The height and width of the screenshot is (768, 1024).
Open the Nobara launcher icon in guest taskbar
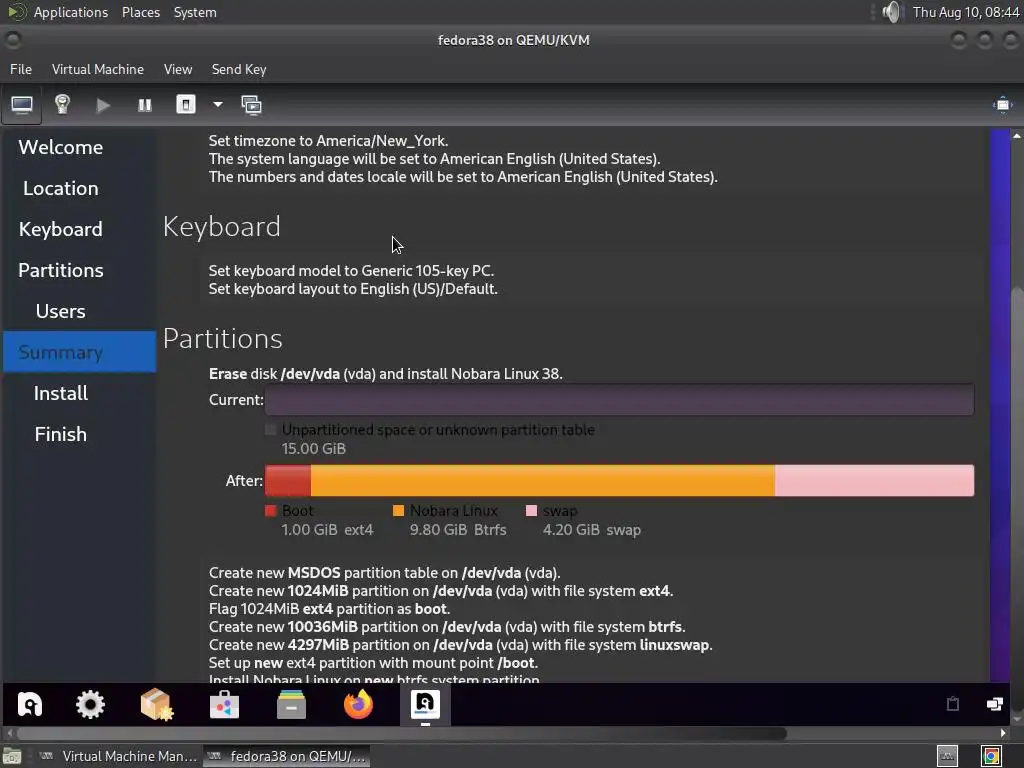[x=30, y=704]
